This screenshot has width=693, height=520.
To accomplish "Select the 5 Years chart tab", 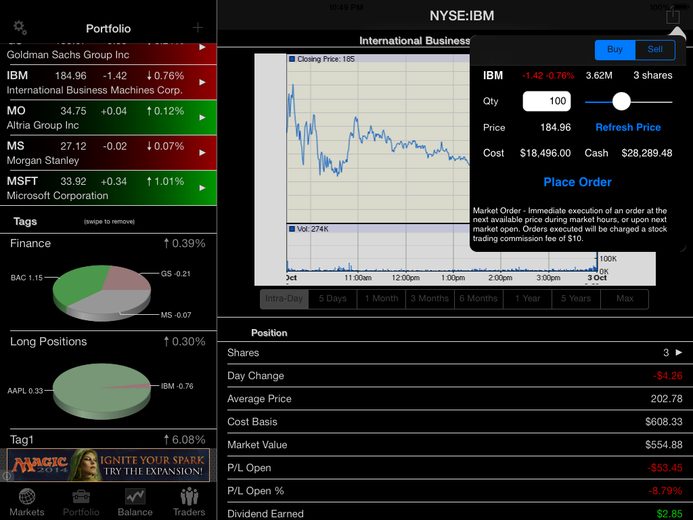I will coord(576,299).
